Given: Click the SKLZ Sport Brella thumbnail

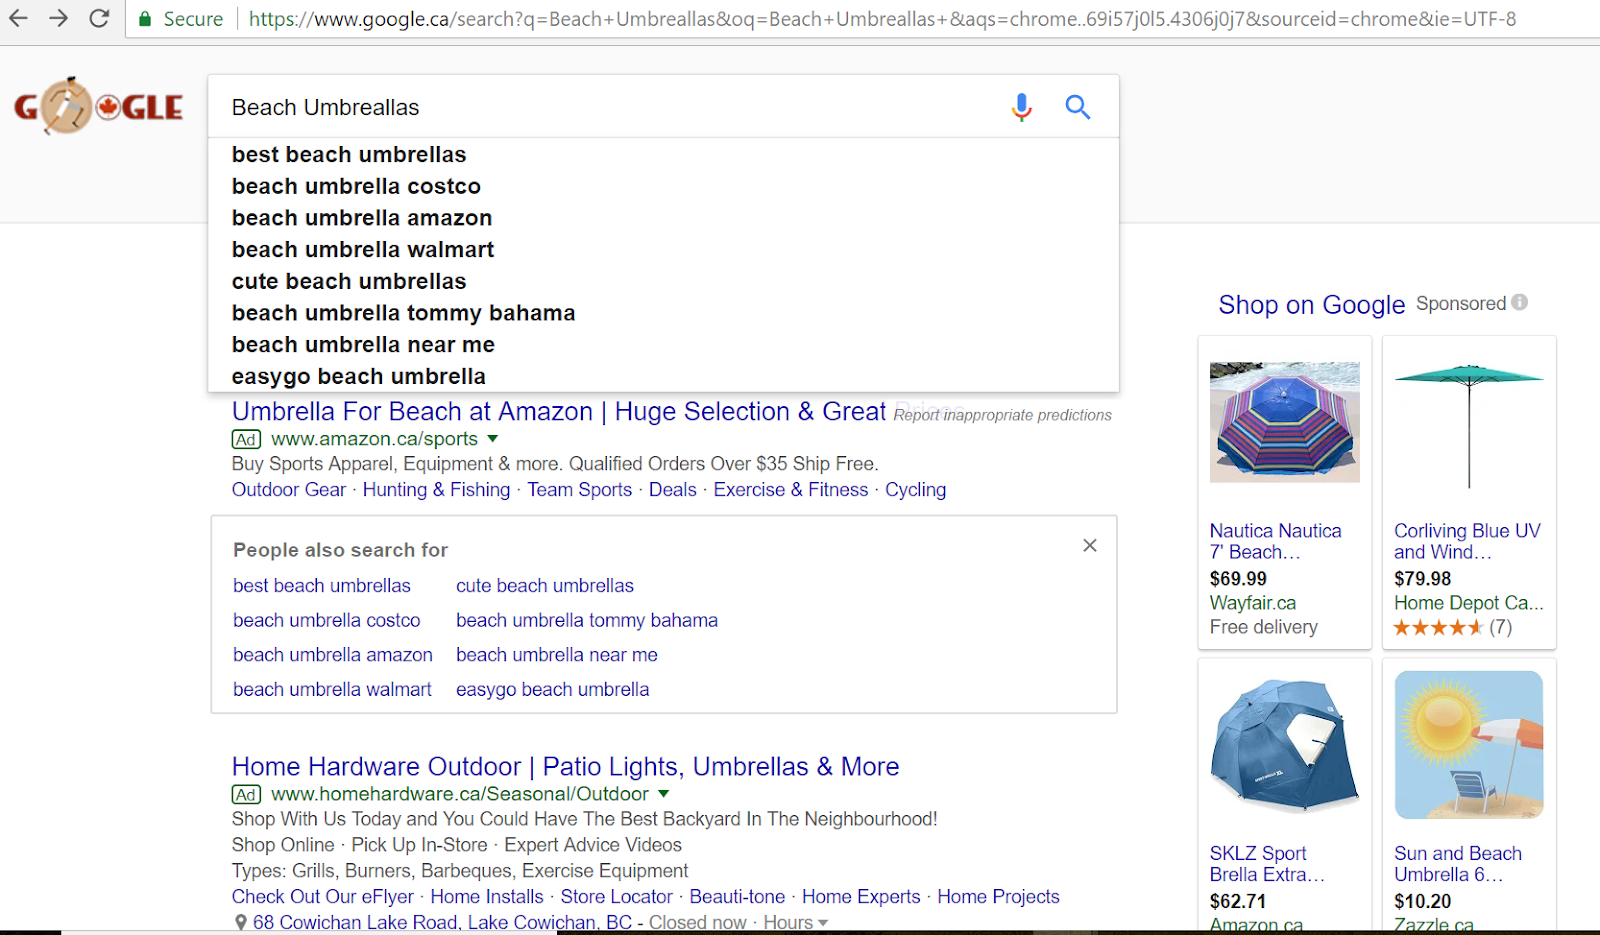Looking at the screenshot, I should coord(1285,745).
